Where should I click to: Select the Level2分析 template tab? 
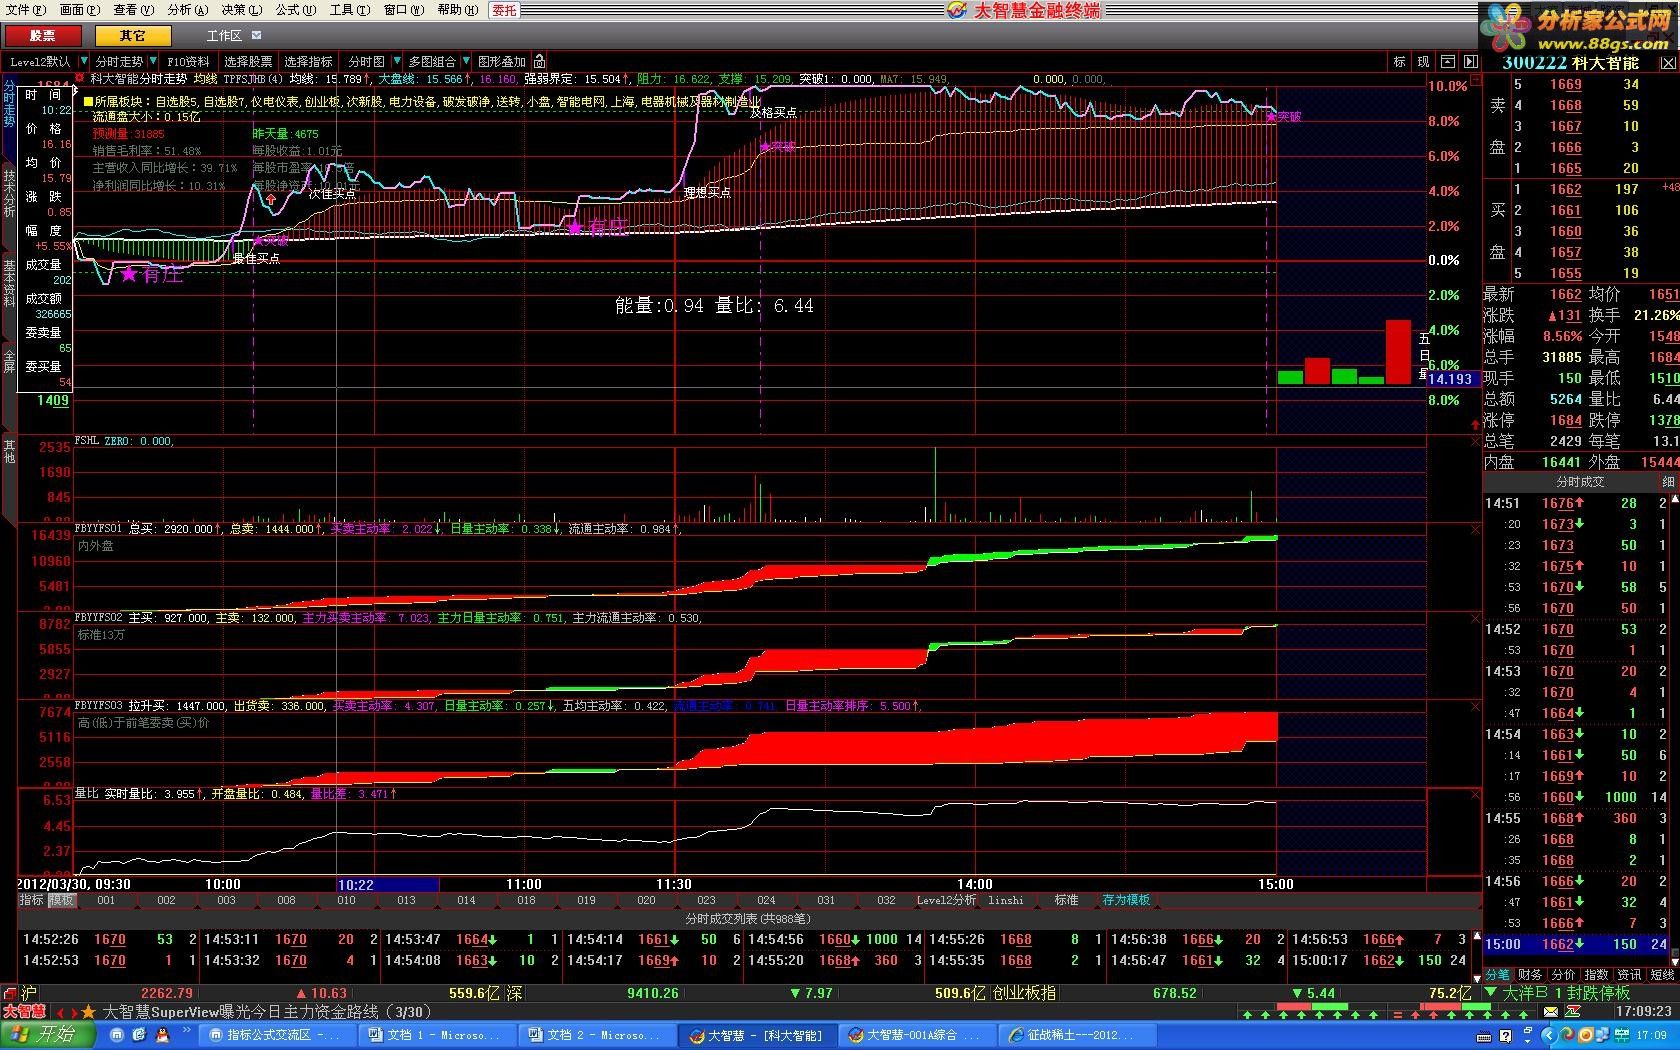pyautogui.click(x=946, y=900)
